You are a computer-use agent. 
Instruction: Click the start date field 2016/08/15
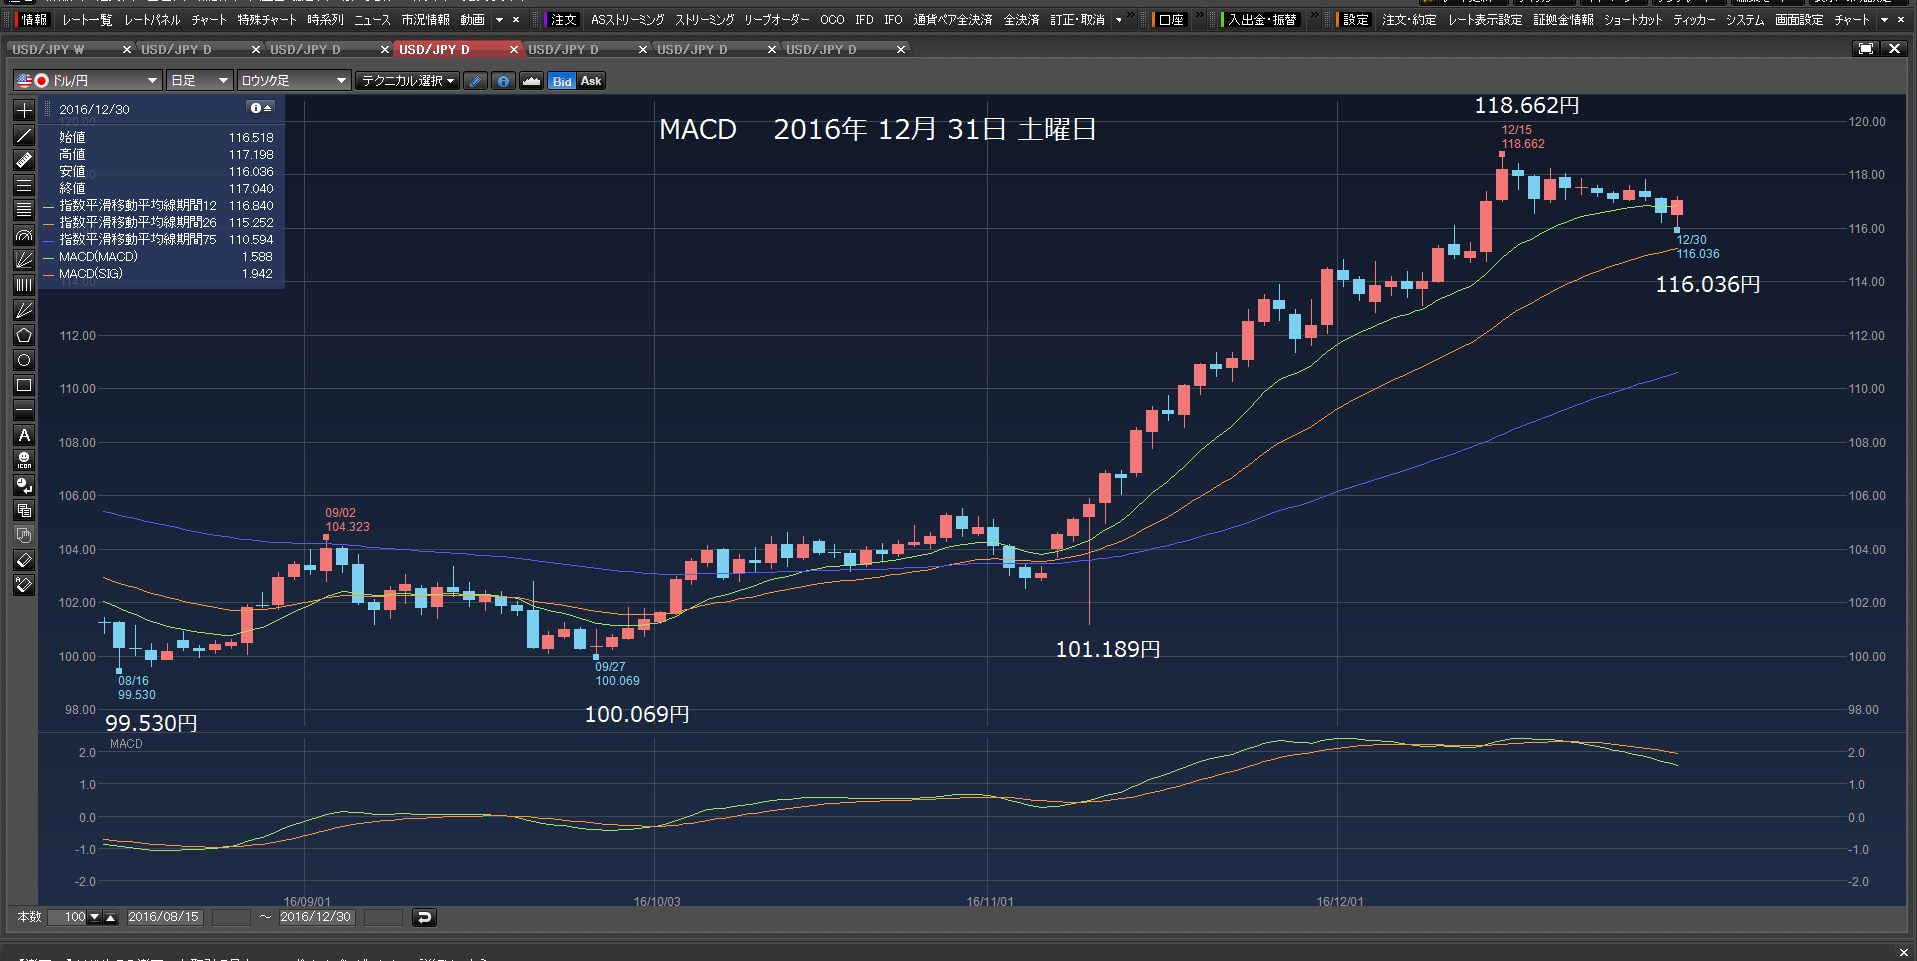point(163,917)
